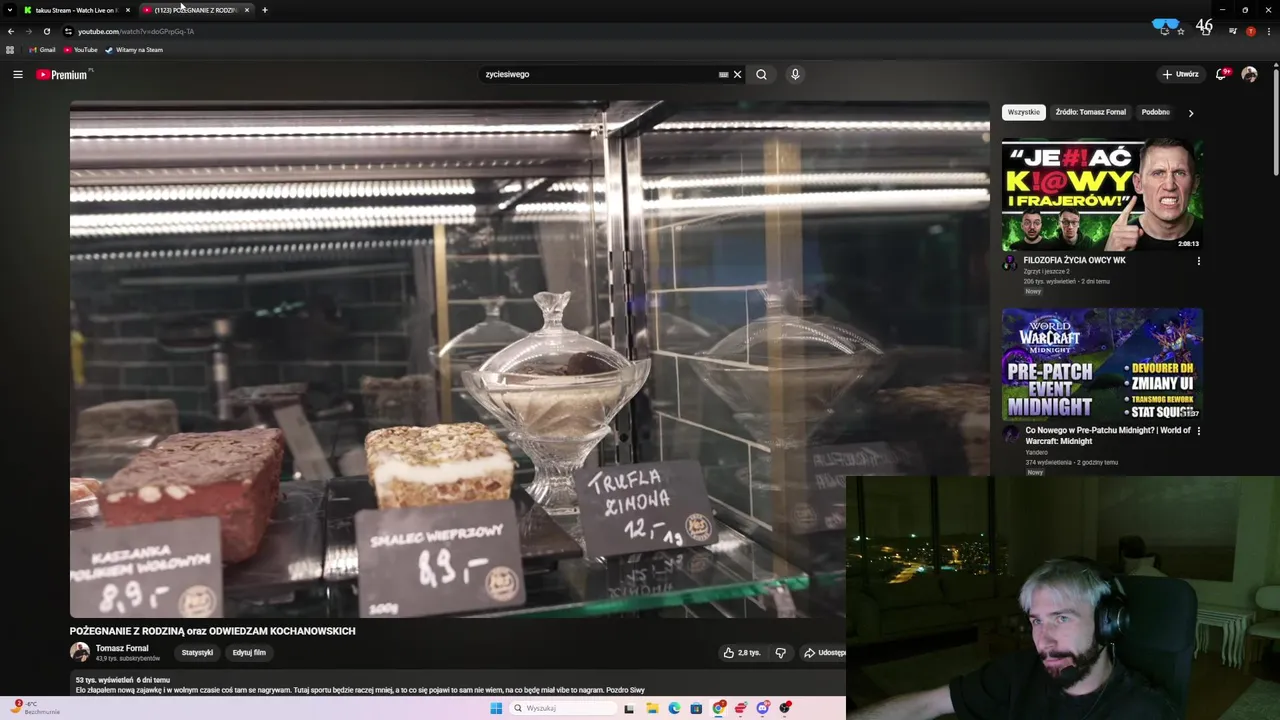Open FILOZOFIA ŻYCIA OWCY WK thumbnail
The height and width of the screenshot is (720, 1280).
tap(1102, 195)
